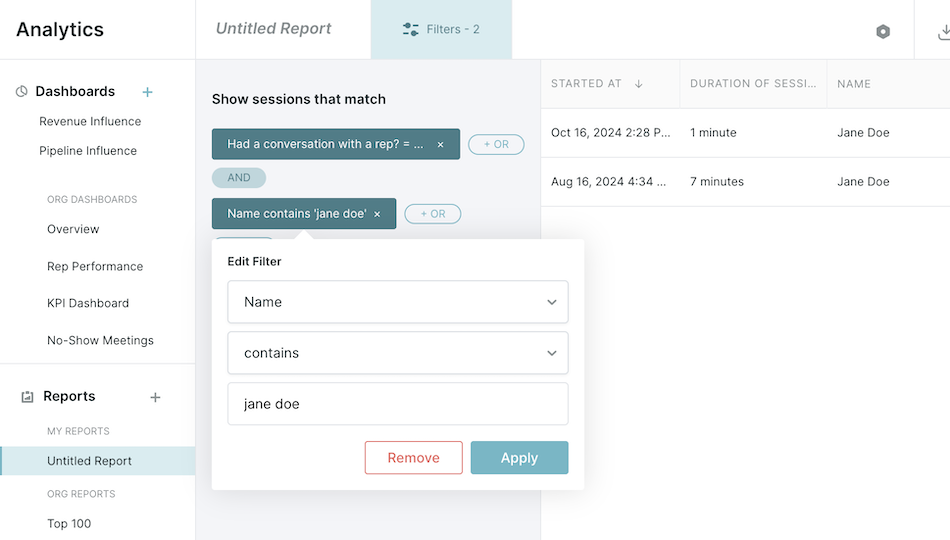Sort by the Started At arrow
950x540 pixels.
point(639,84)
